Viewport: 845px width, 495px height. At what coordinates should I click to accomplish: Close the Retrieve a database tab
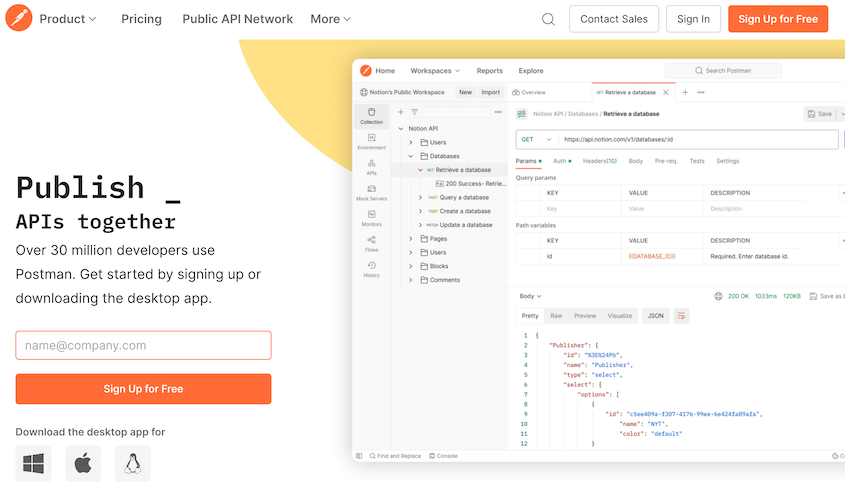point(666,92)
